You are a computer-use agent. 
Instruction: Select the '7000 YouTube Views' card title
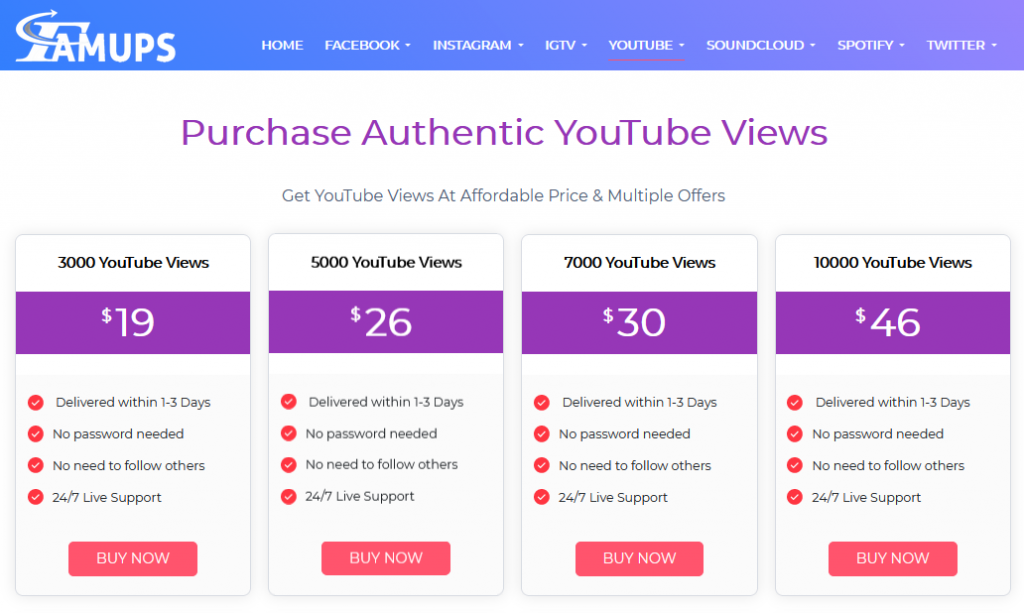(639, 262)
